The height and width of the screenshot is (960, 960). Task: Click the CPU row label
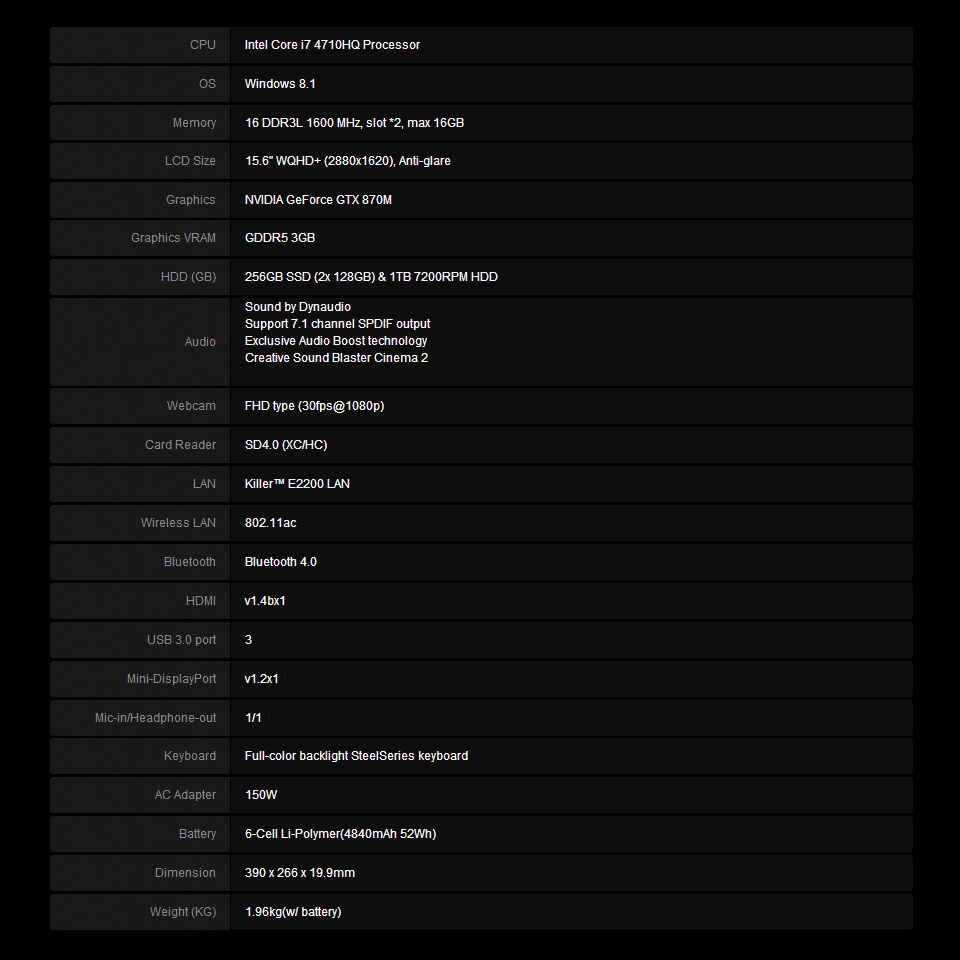click(203, 45)
